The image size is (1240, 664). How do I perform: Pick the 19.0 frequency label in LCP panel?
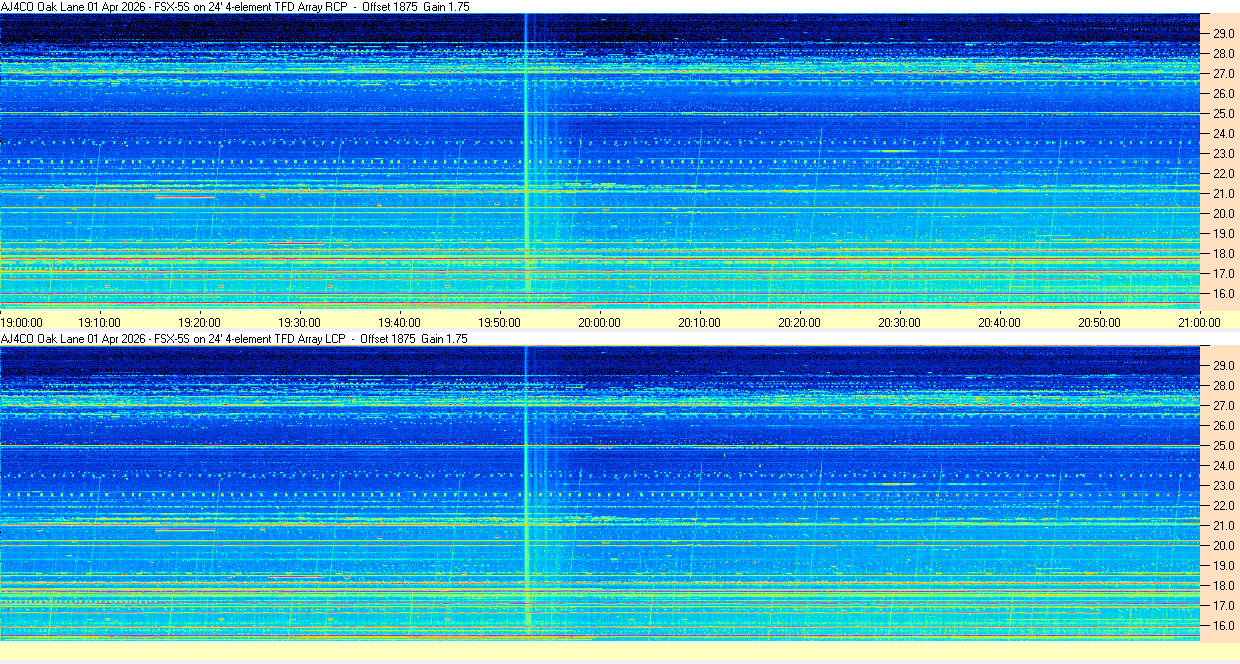coord(1223,566)
